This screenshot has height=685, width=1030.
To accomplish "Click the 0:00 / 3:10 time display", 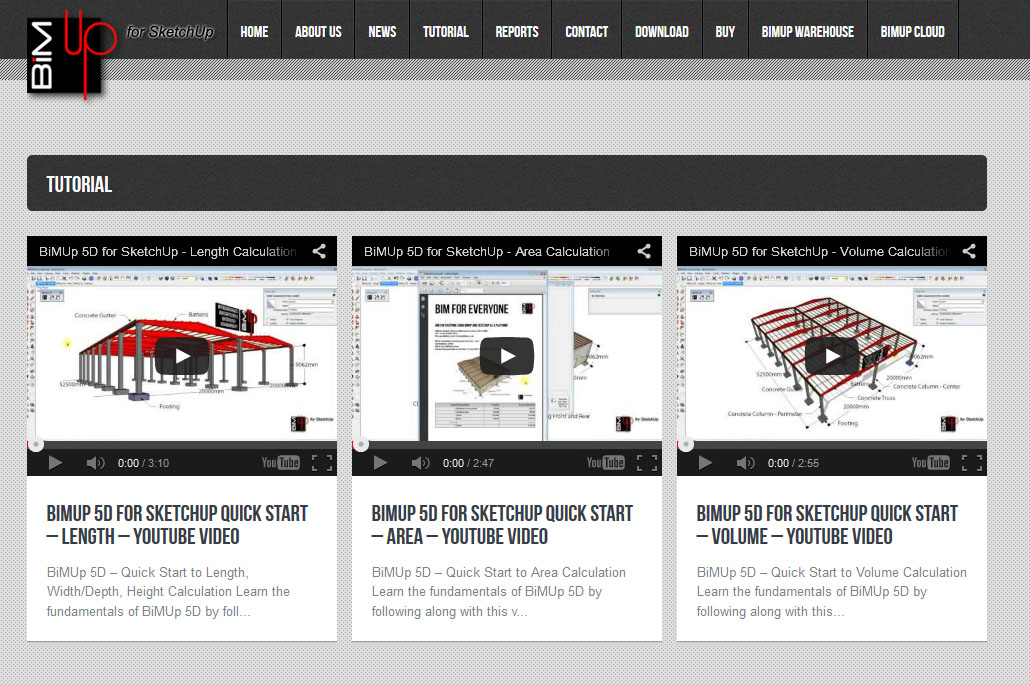I will point(143,463).
